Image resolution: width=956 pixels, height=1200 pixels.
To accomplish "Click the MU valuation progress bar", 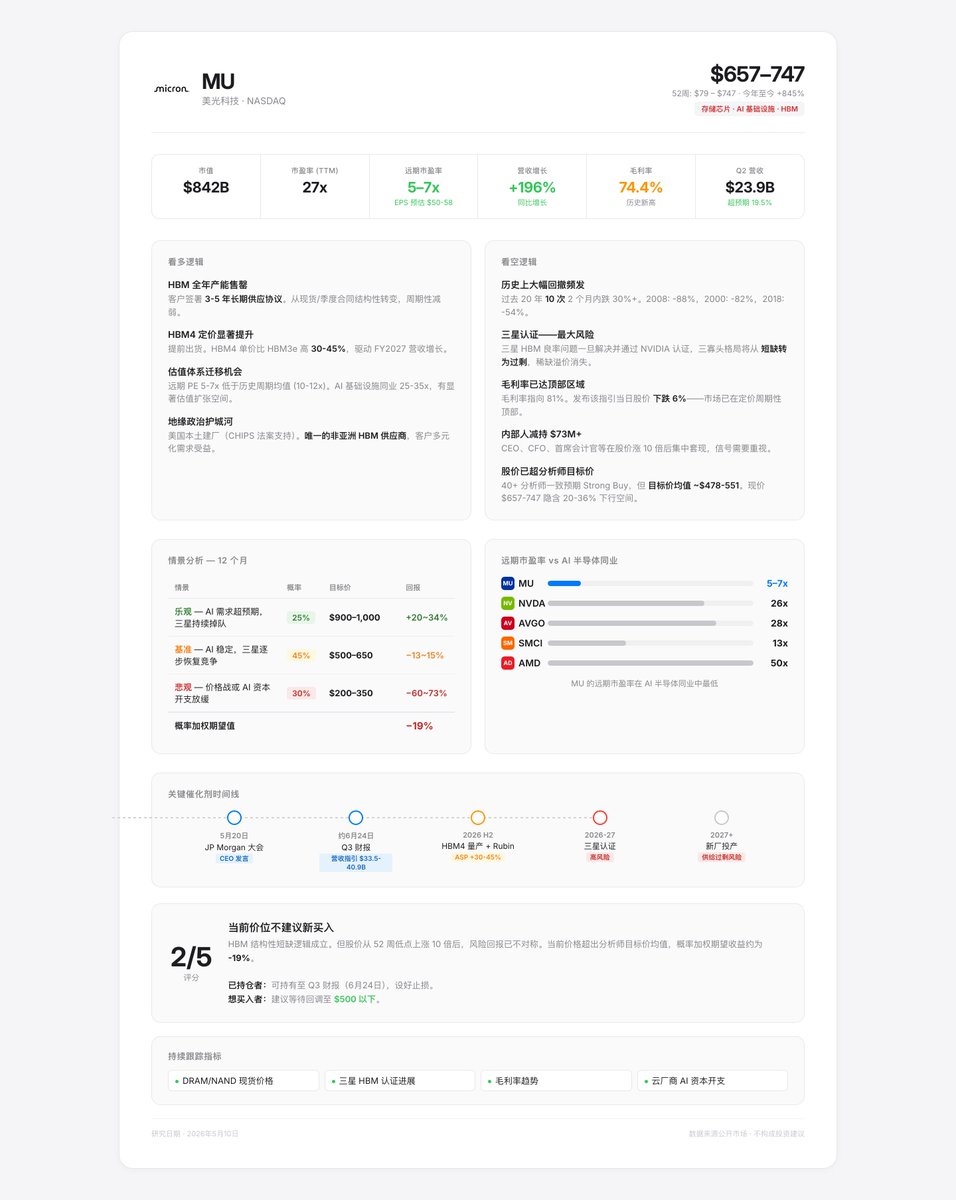I will (651, 583).
